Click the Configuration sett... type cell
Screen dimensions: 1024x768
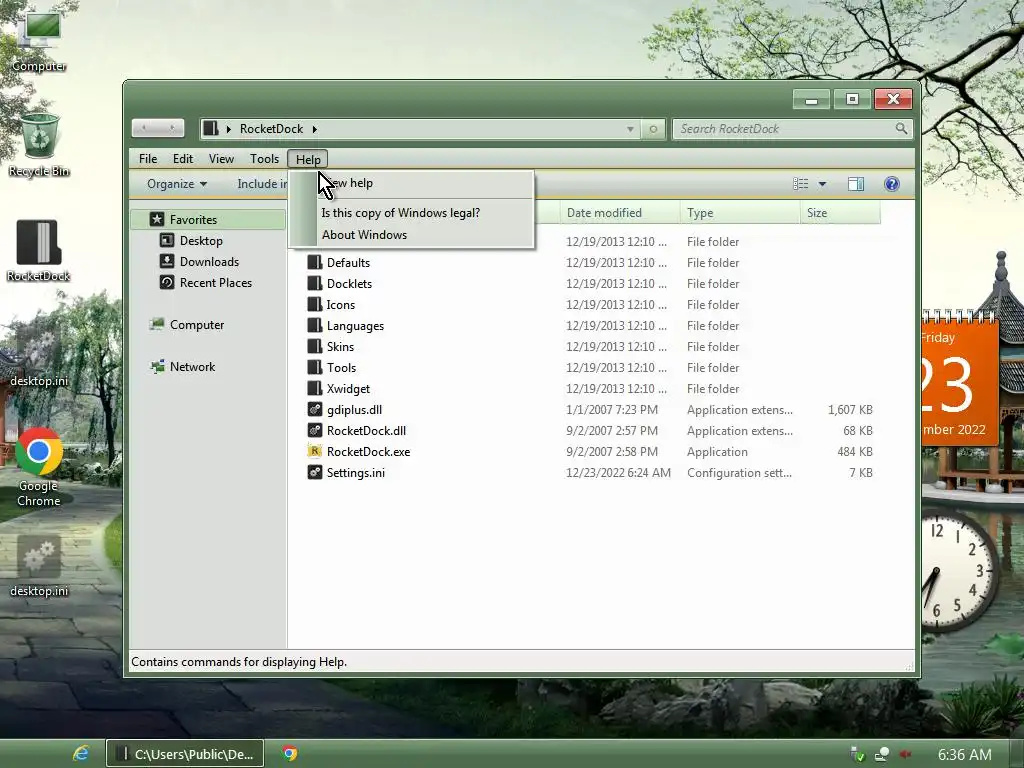(739, 472)
